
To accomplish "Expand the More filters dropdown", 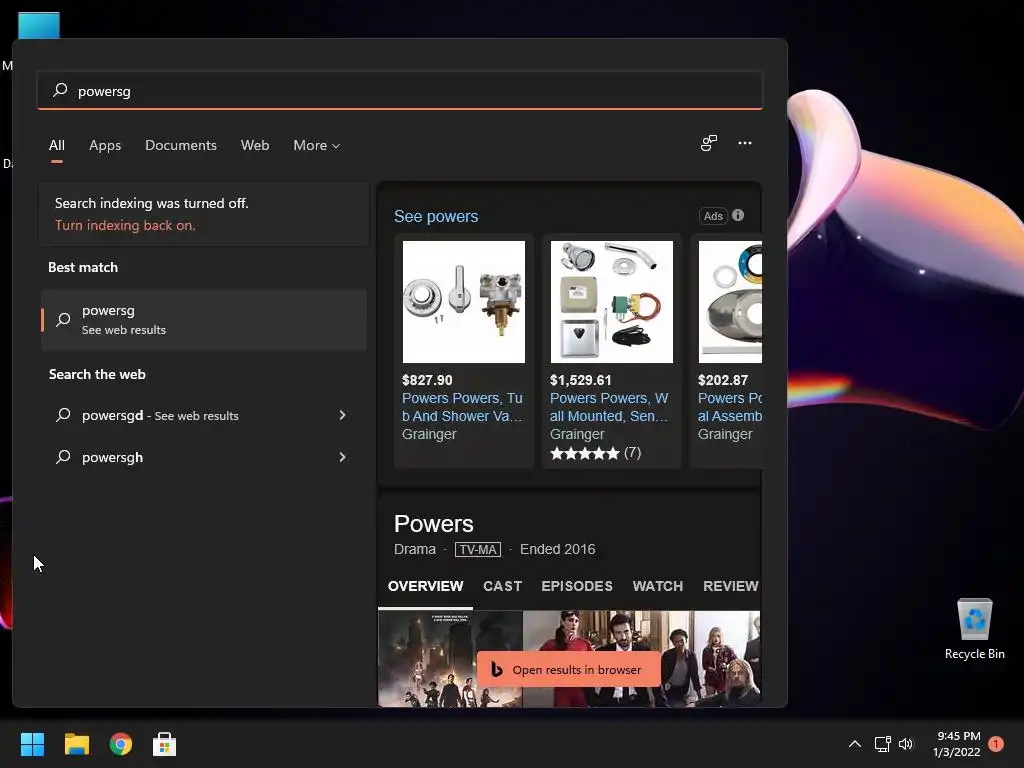I will click(317, 146).
